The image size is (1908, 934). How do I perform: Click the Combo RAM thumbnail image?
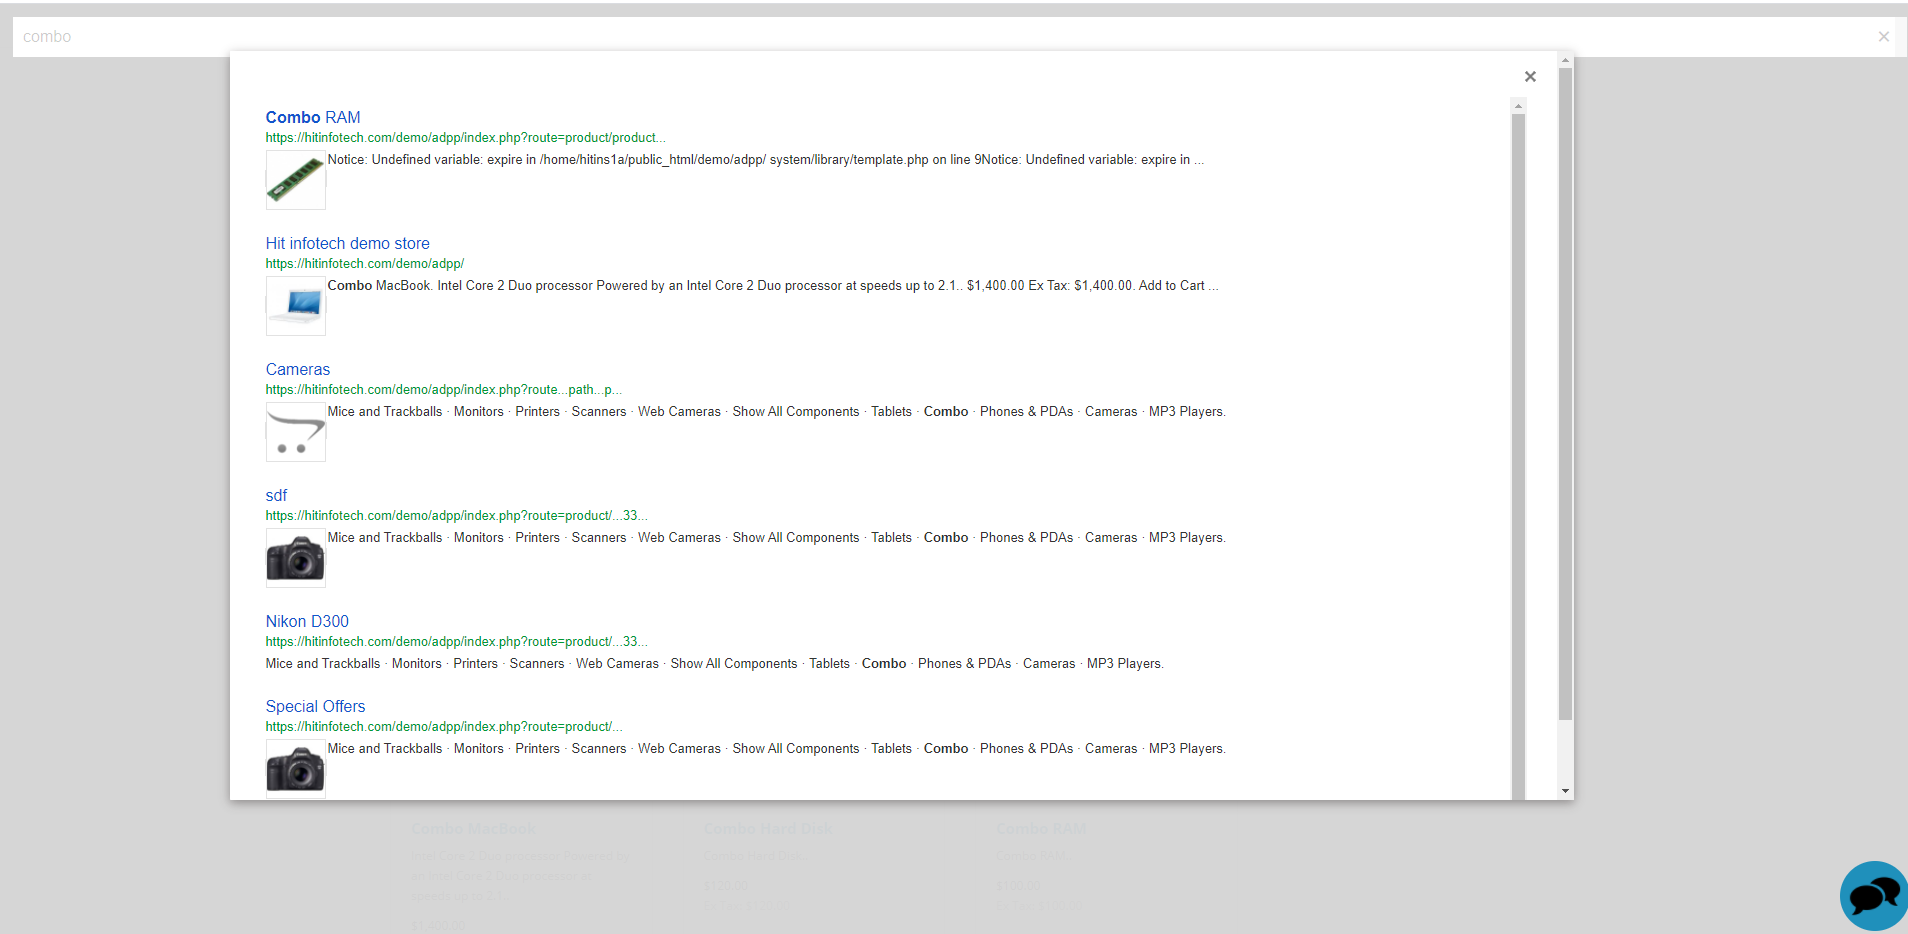(x=295, y=180)
